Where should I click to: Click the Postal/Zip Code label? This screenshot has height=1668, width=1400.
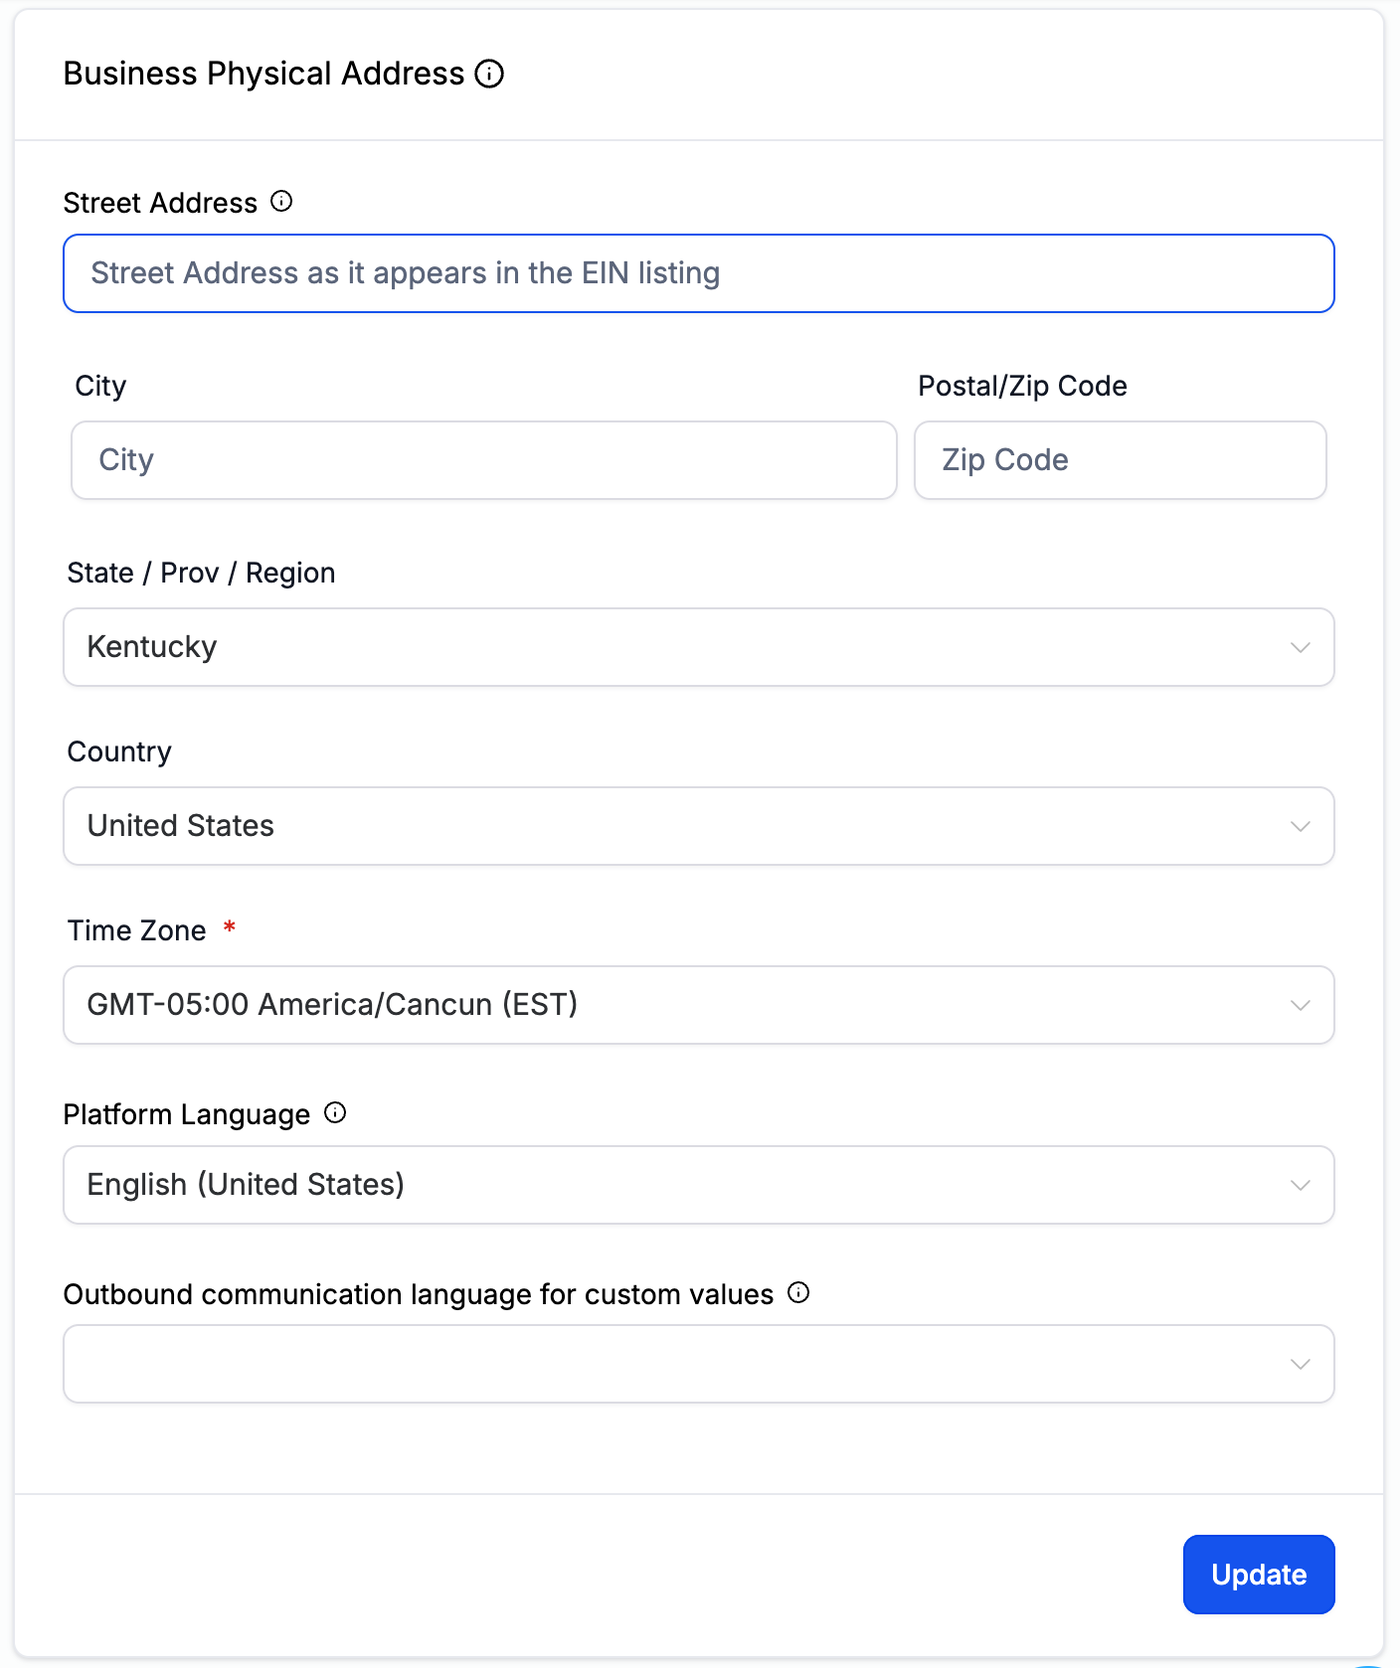click(x=1022, y=386)
